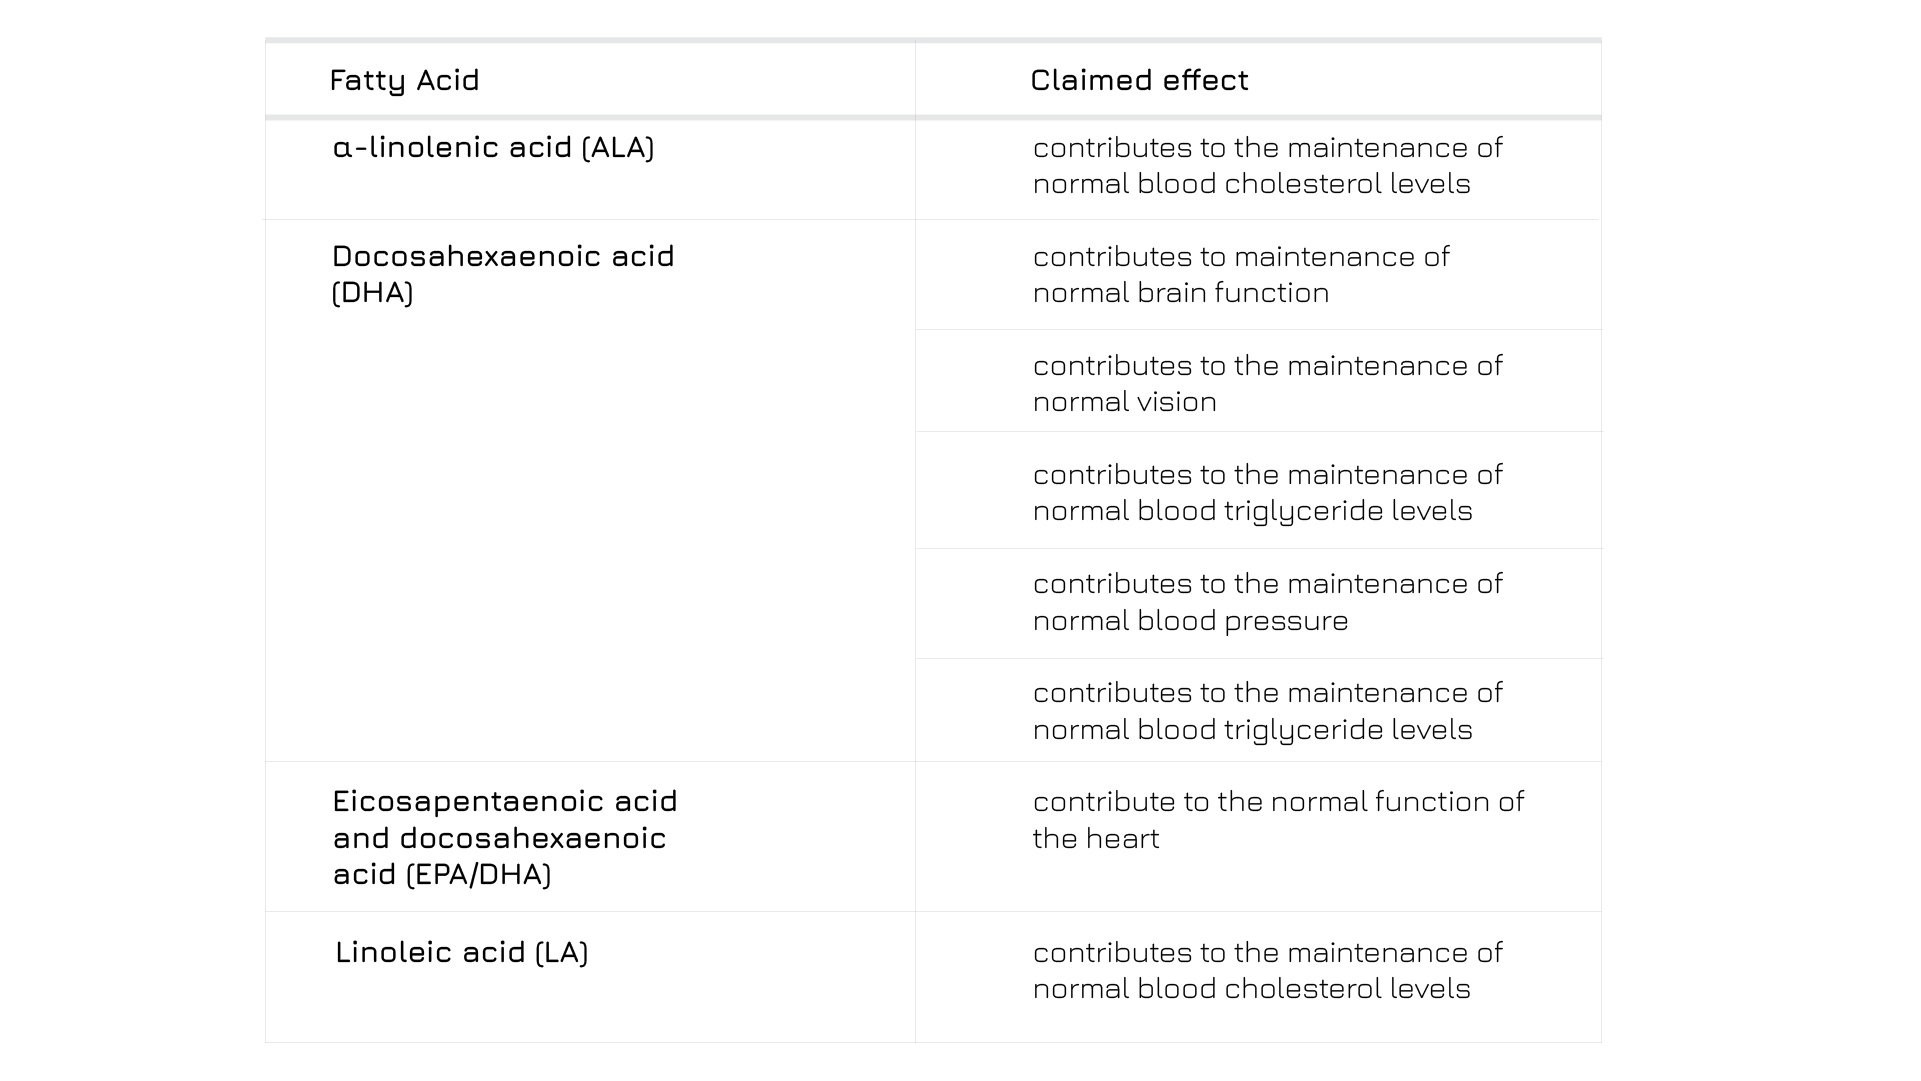Click the "Fatty Acid" column header

pyautogui.click(x=404, y=80)
